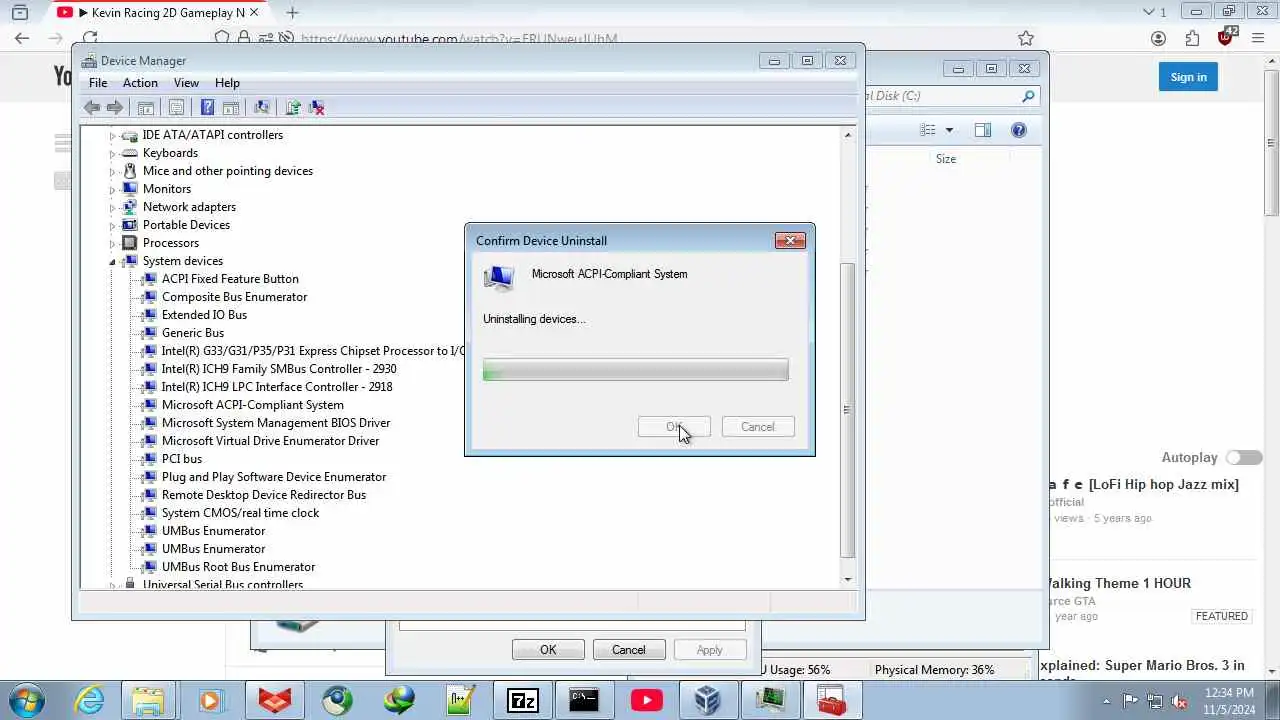The height and width of the screenshot is (720, 1280).
Task: Select the Extended IO Bus device
Action: tap(204, 315)
